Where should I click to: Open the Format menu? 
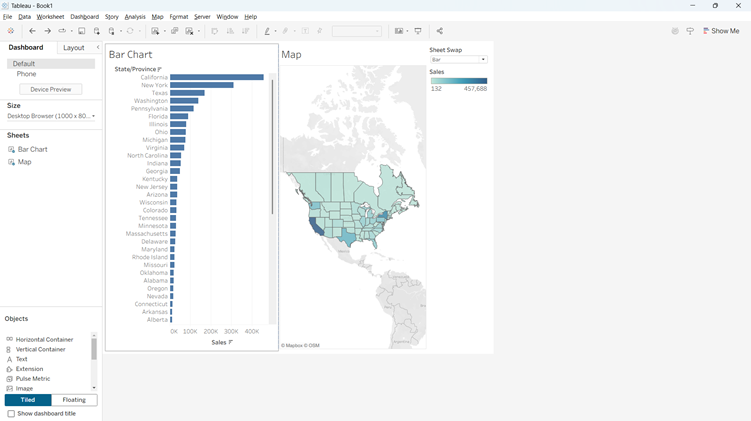point(179,17)
